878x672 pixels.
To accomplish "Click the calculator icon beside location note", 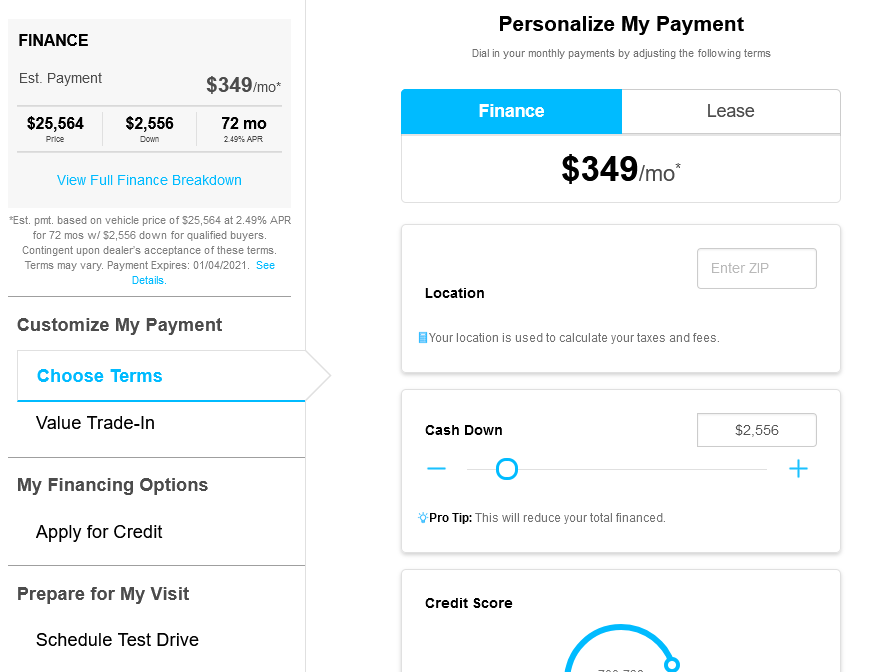I will [x=423, y=338].
